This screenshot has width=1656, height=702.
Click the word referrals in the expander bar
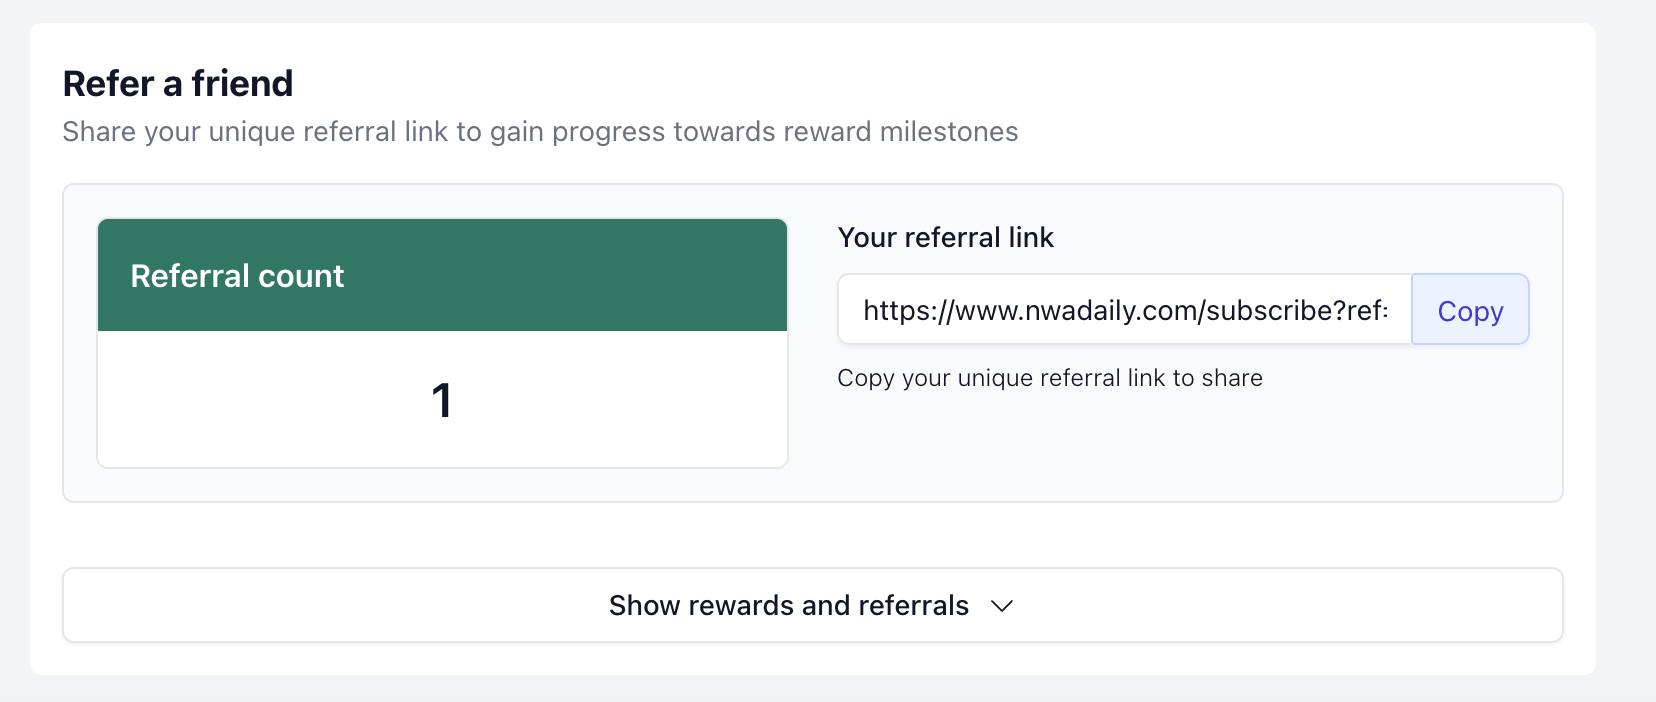913,606
